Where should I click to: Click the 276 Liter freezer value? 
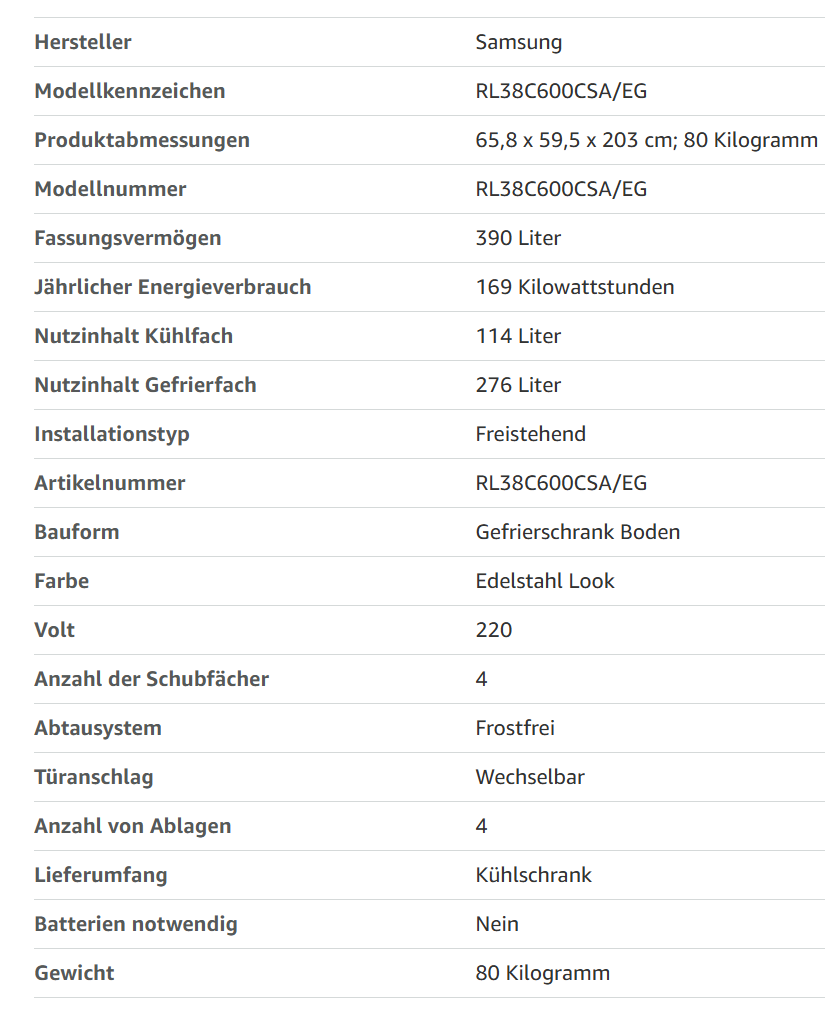tap(518, 385)
